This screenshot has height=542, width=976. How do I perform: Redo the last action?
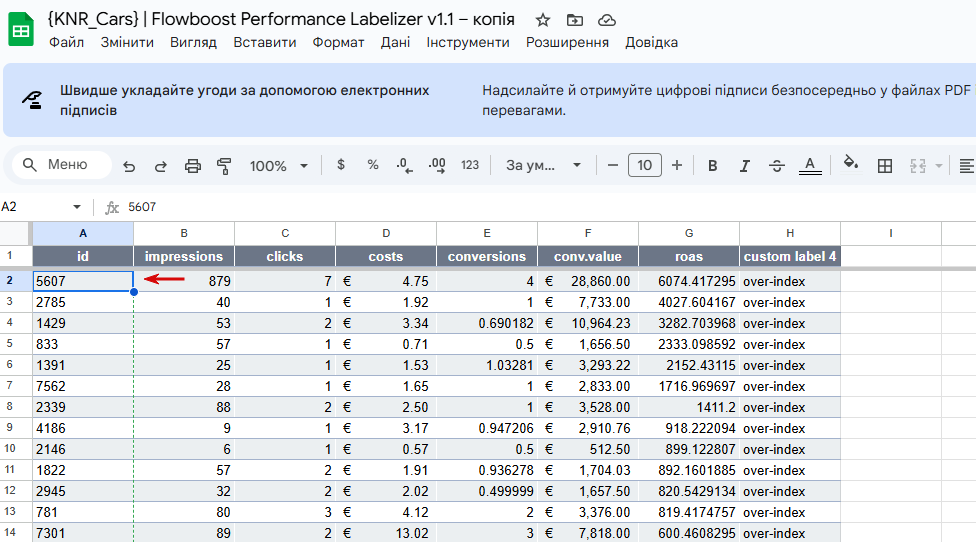click(x=161, y=166)
